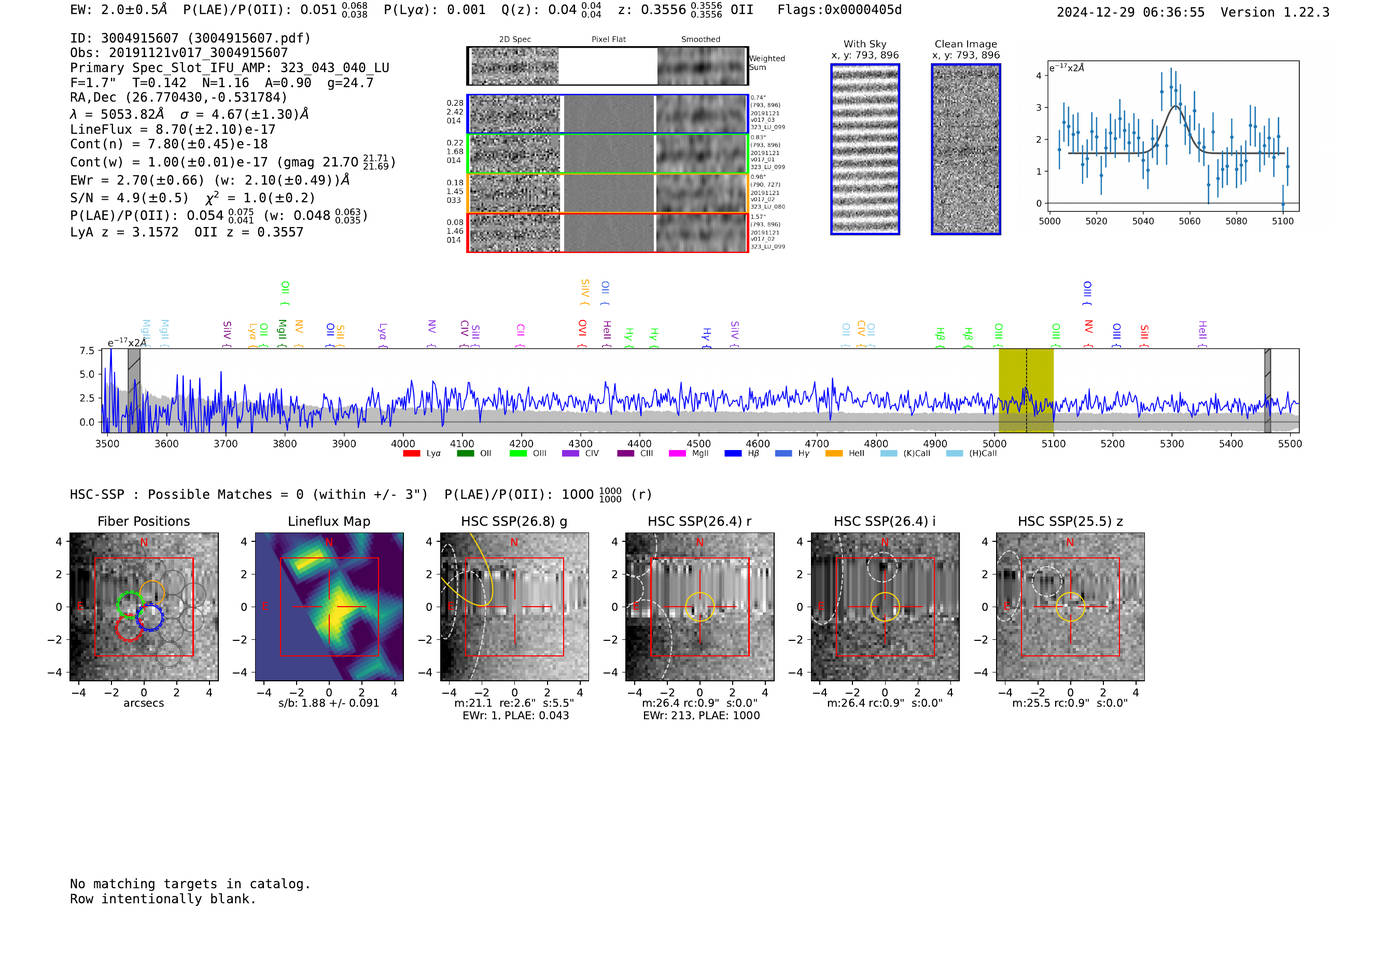This screenshot has width=1400, height=953.
Task: Click the blue dashed fiber circle in Fiber Positions
Action: [x=150, y=617]
